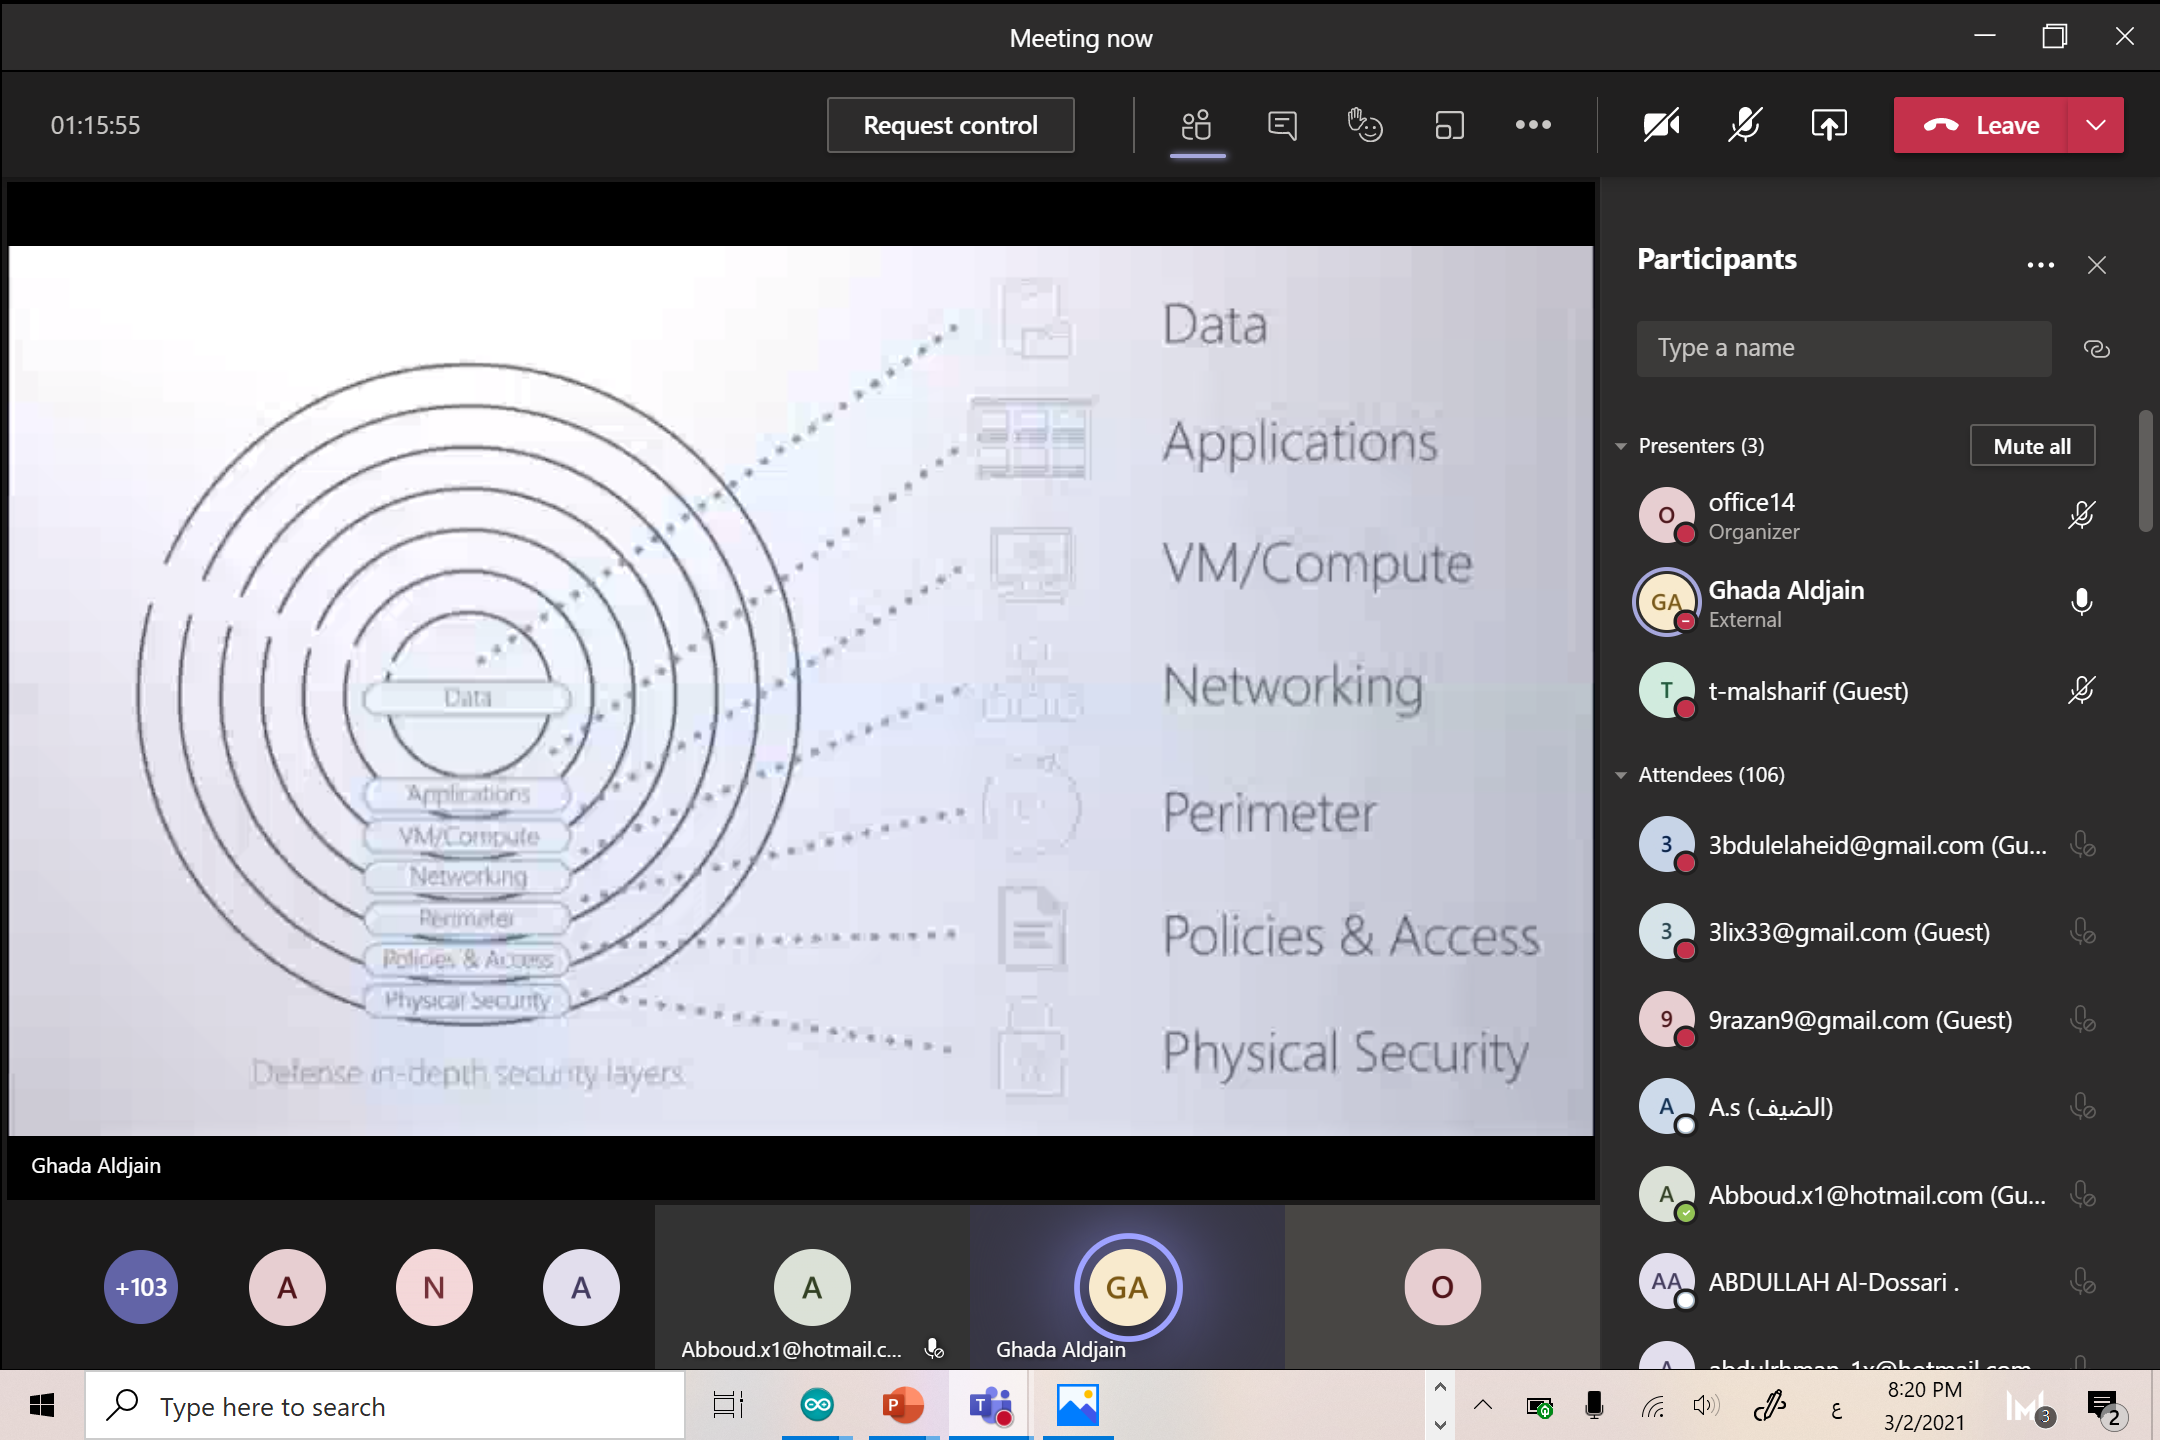Click the raise hand reactions icon
Screen dimensions: 2160x1440
1364,125
